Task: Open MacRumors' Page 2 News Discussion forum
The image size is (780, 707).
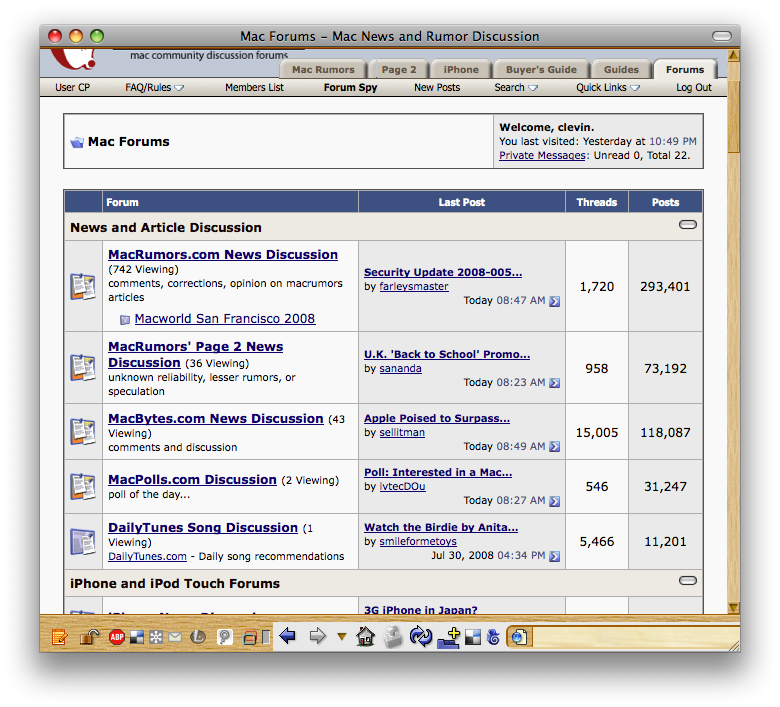Action: tap(195, 354)
